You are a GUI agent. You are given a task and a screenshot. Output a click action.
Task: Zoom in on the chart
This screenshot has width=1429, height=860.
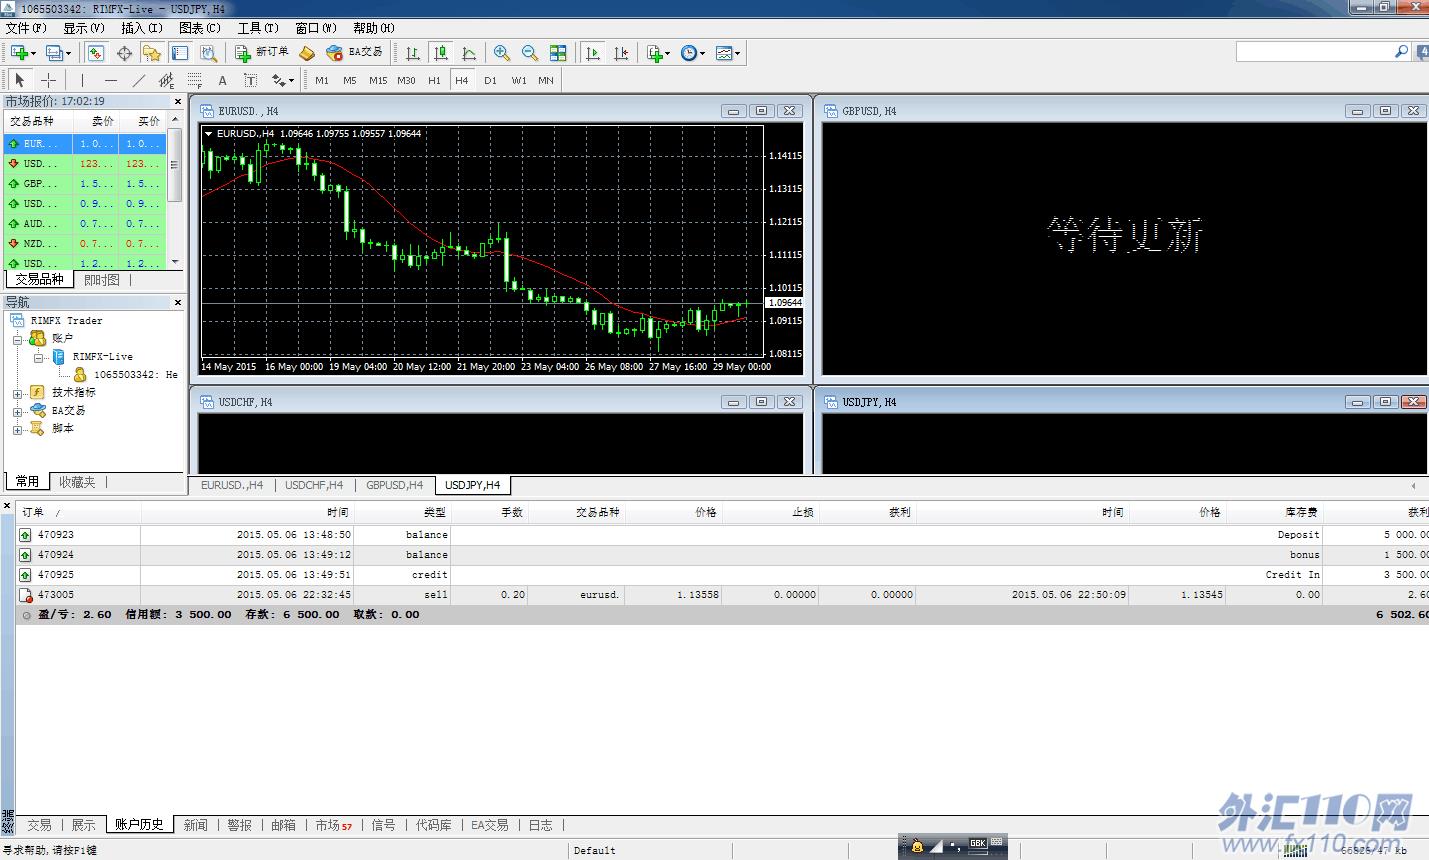coord(502,53)
